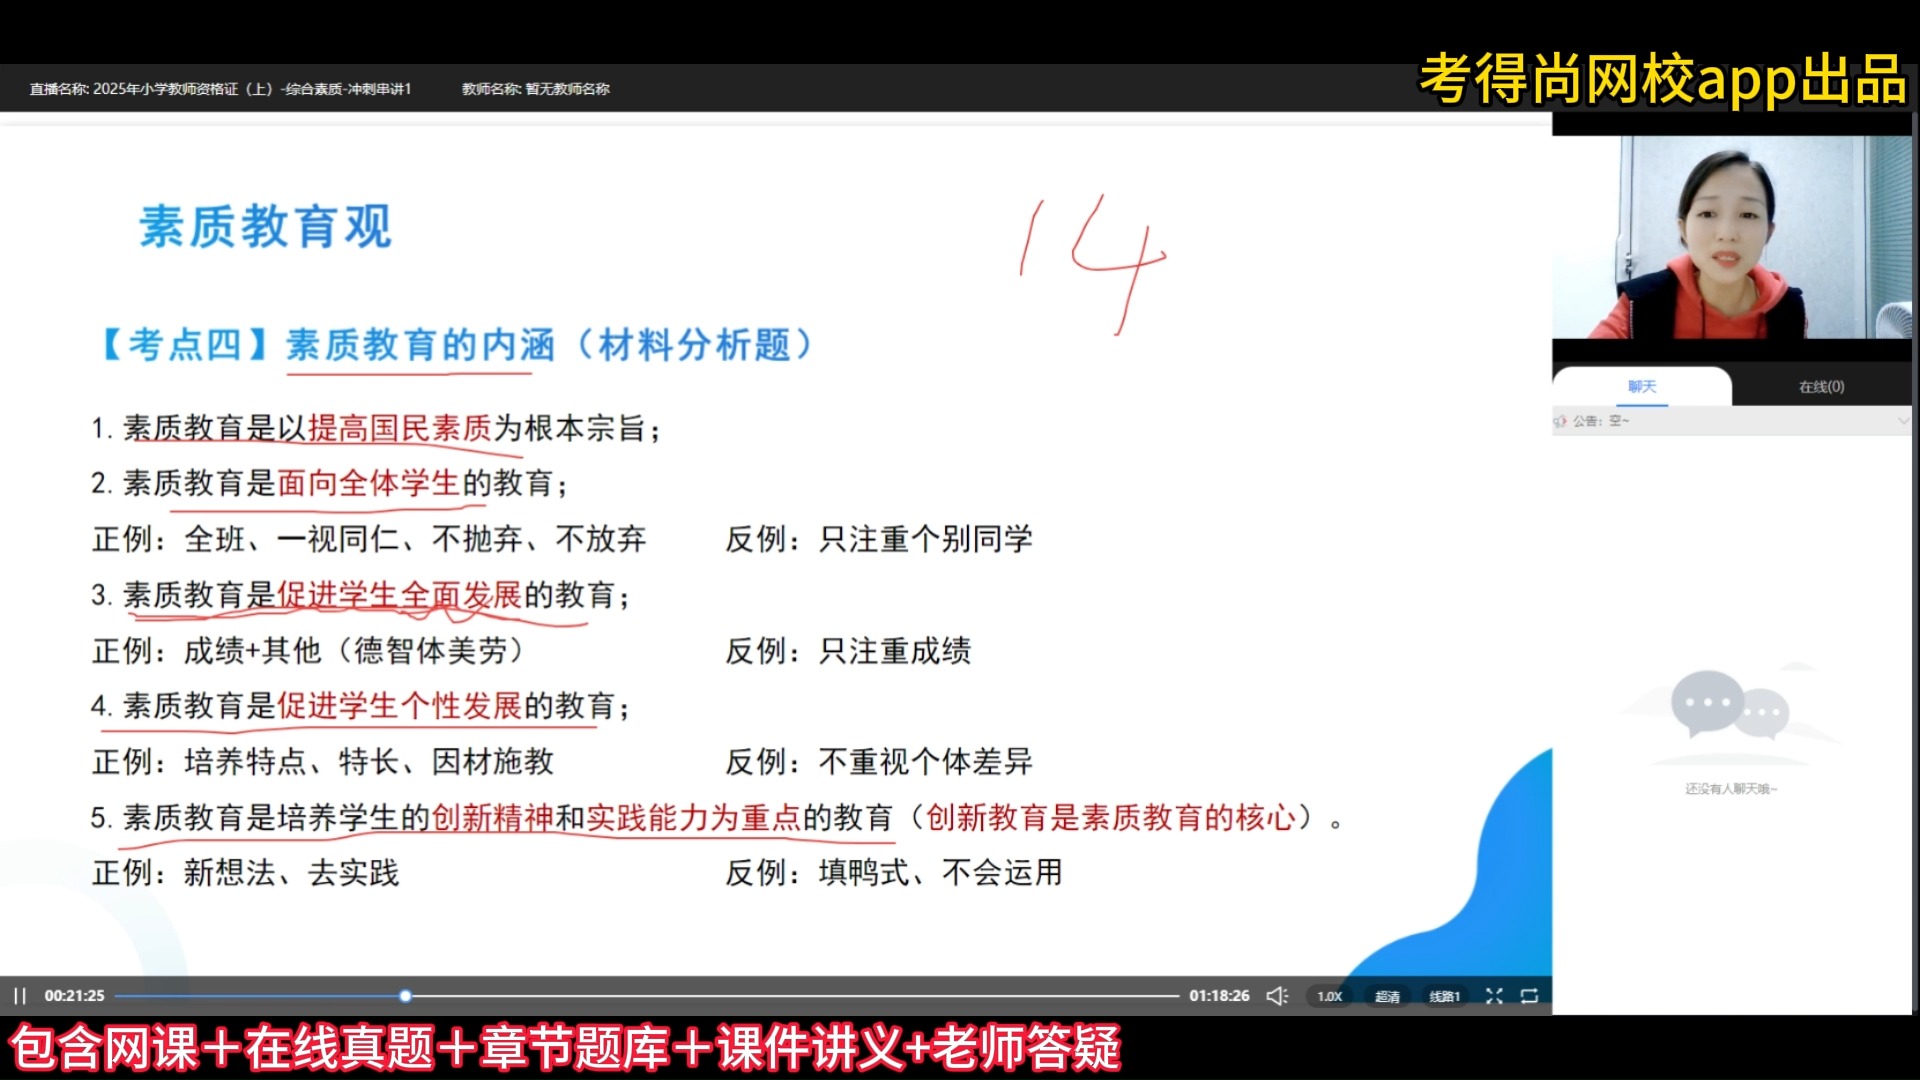
Task: Switch streaming line 线路1
Action: [x=1444, y=996]
